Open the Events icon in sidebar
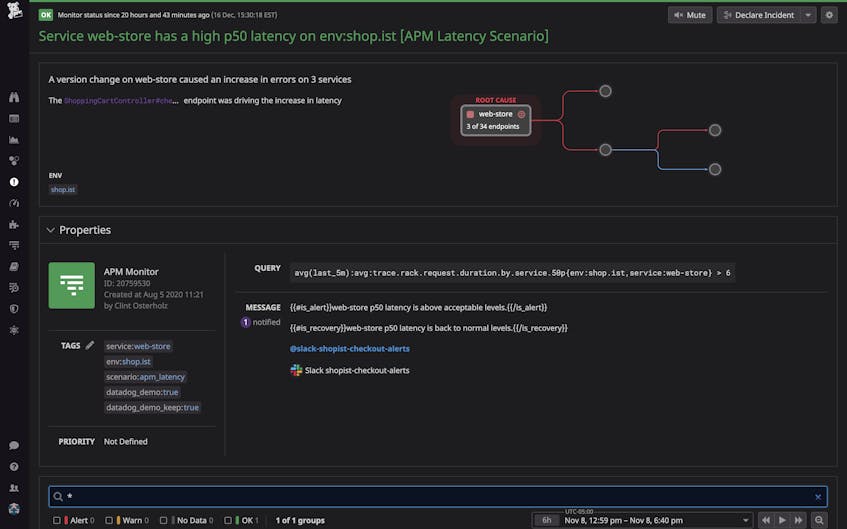Image resolution: width=847 pixels, height=529 pixels. pos(14,118)
